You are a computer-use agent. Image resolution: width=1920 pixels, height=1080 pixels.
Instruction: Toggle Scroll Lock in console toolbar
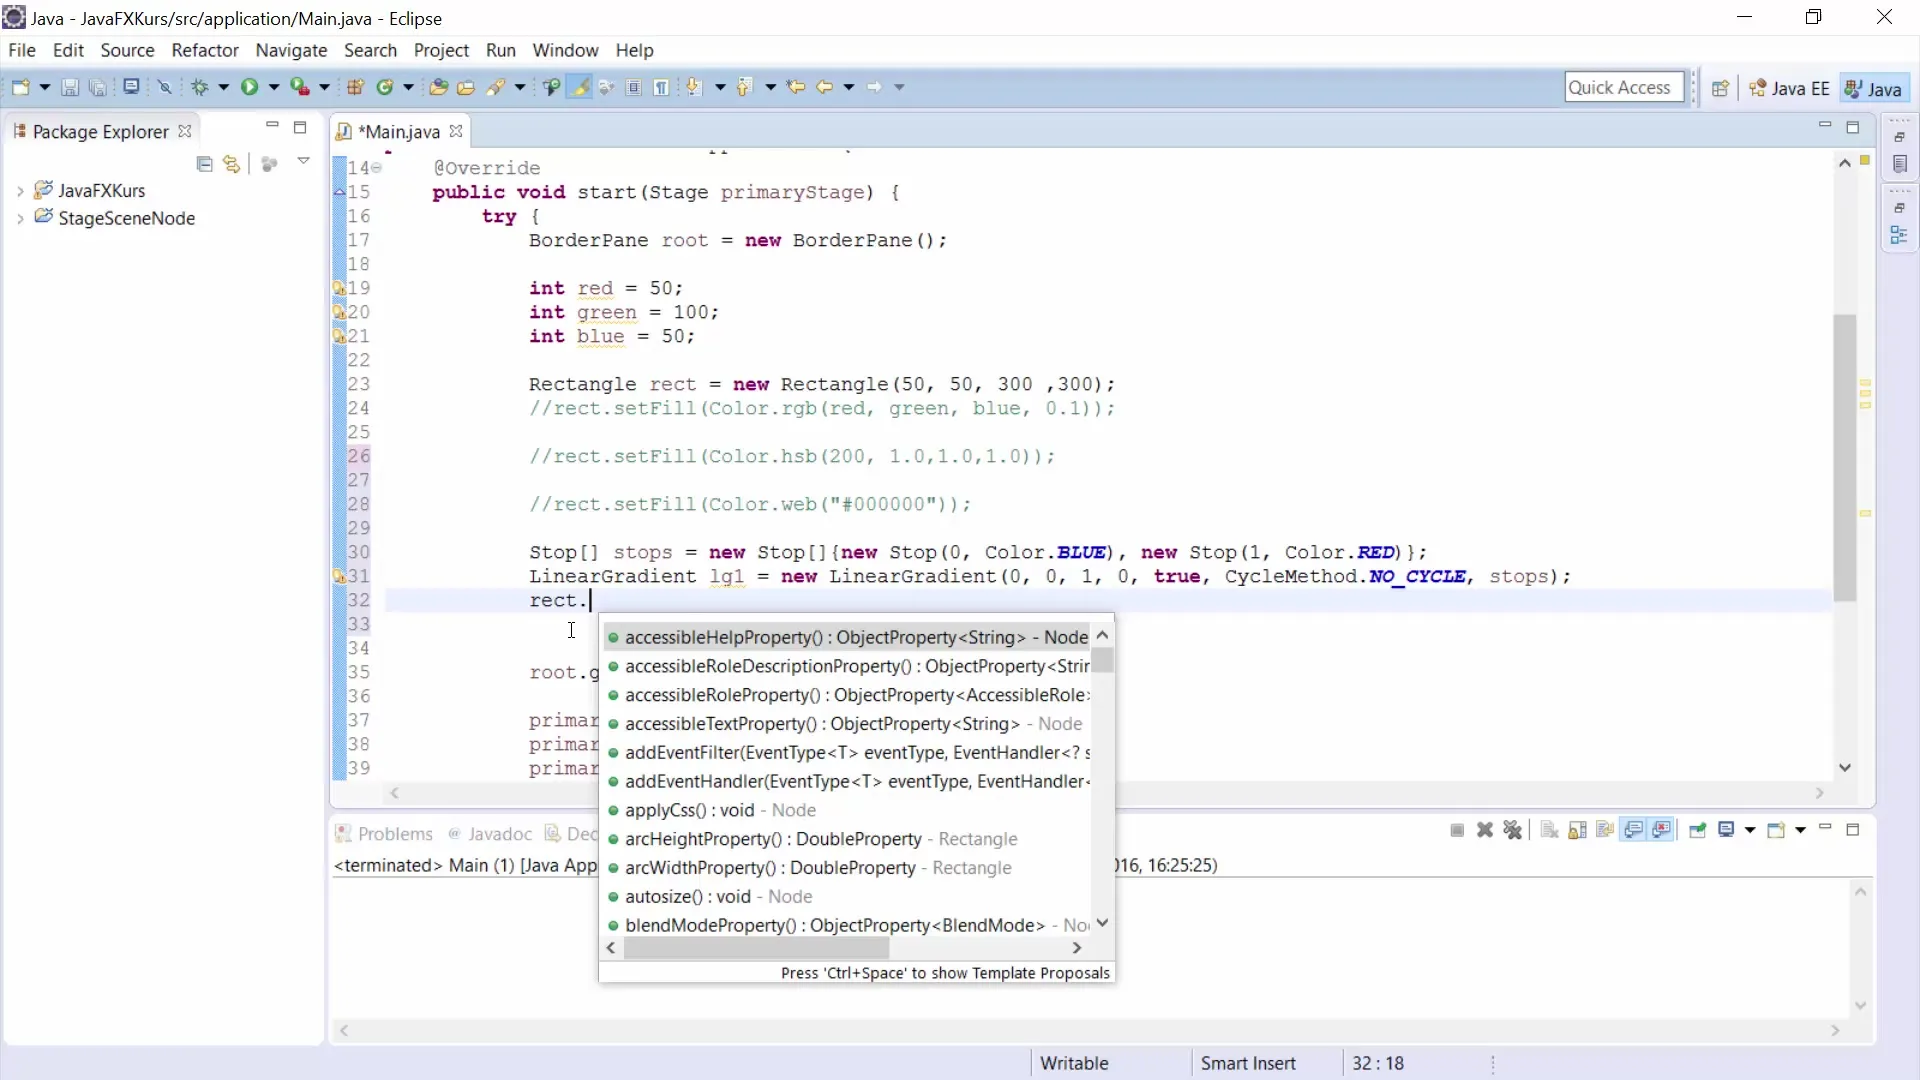click(1577, 830)
